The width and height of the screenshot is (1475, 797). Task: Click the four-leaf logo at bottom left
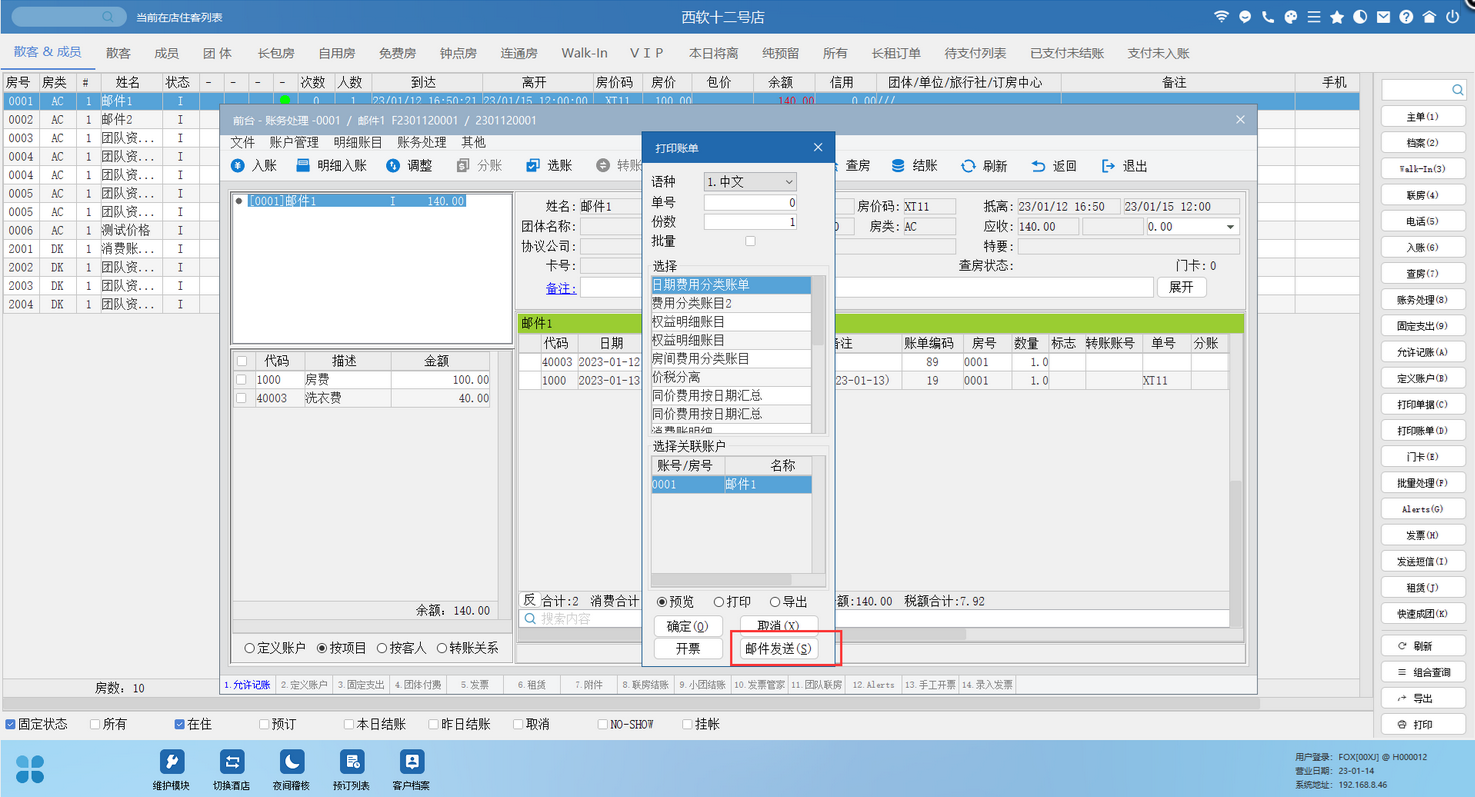coord(30,768)
